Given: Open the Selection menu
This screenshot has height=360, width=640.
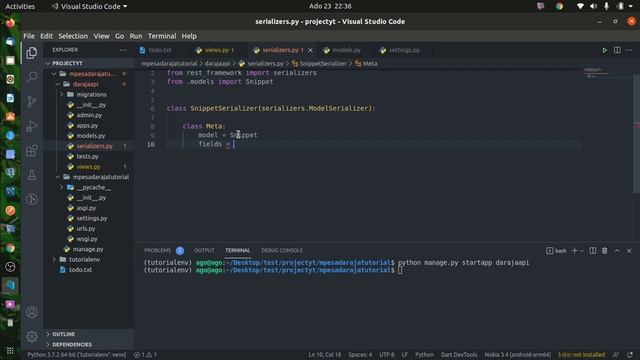Looking at the screenshot, I should (x=73, y=36).
